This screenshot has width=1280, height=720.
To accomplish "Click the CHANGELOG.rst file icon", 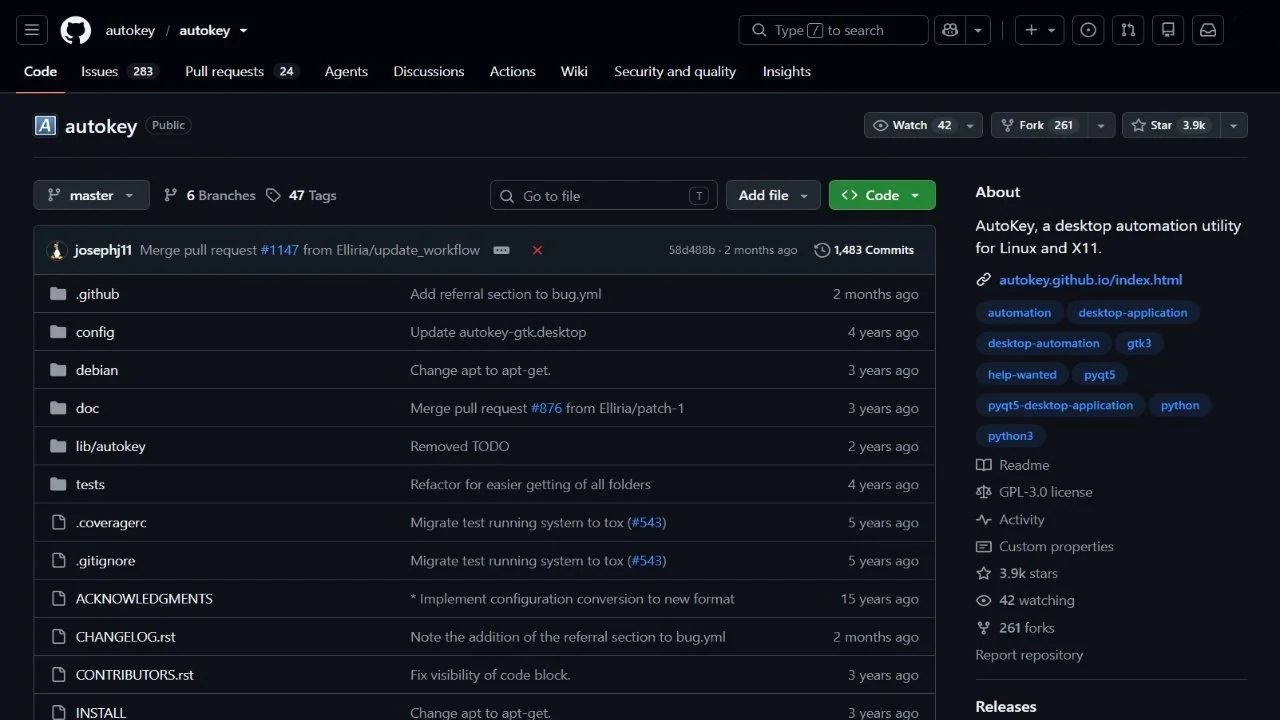I will 58,636.
